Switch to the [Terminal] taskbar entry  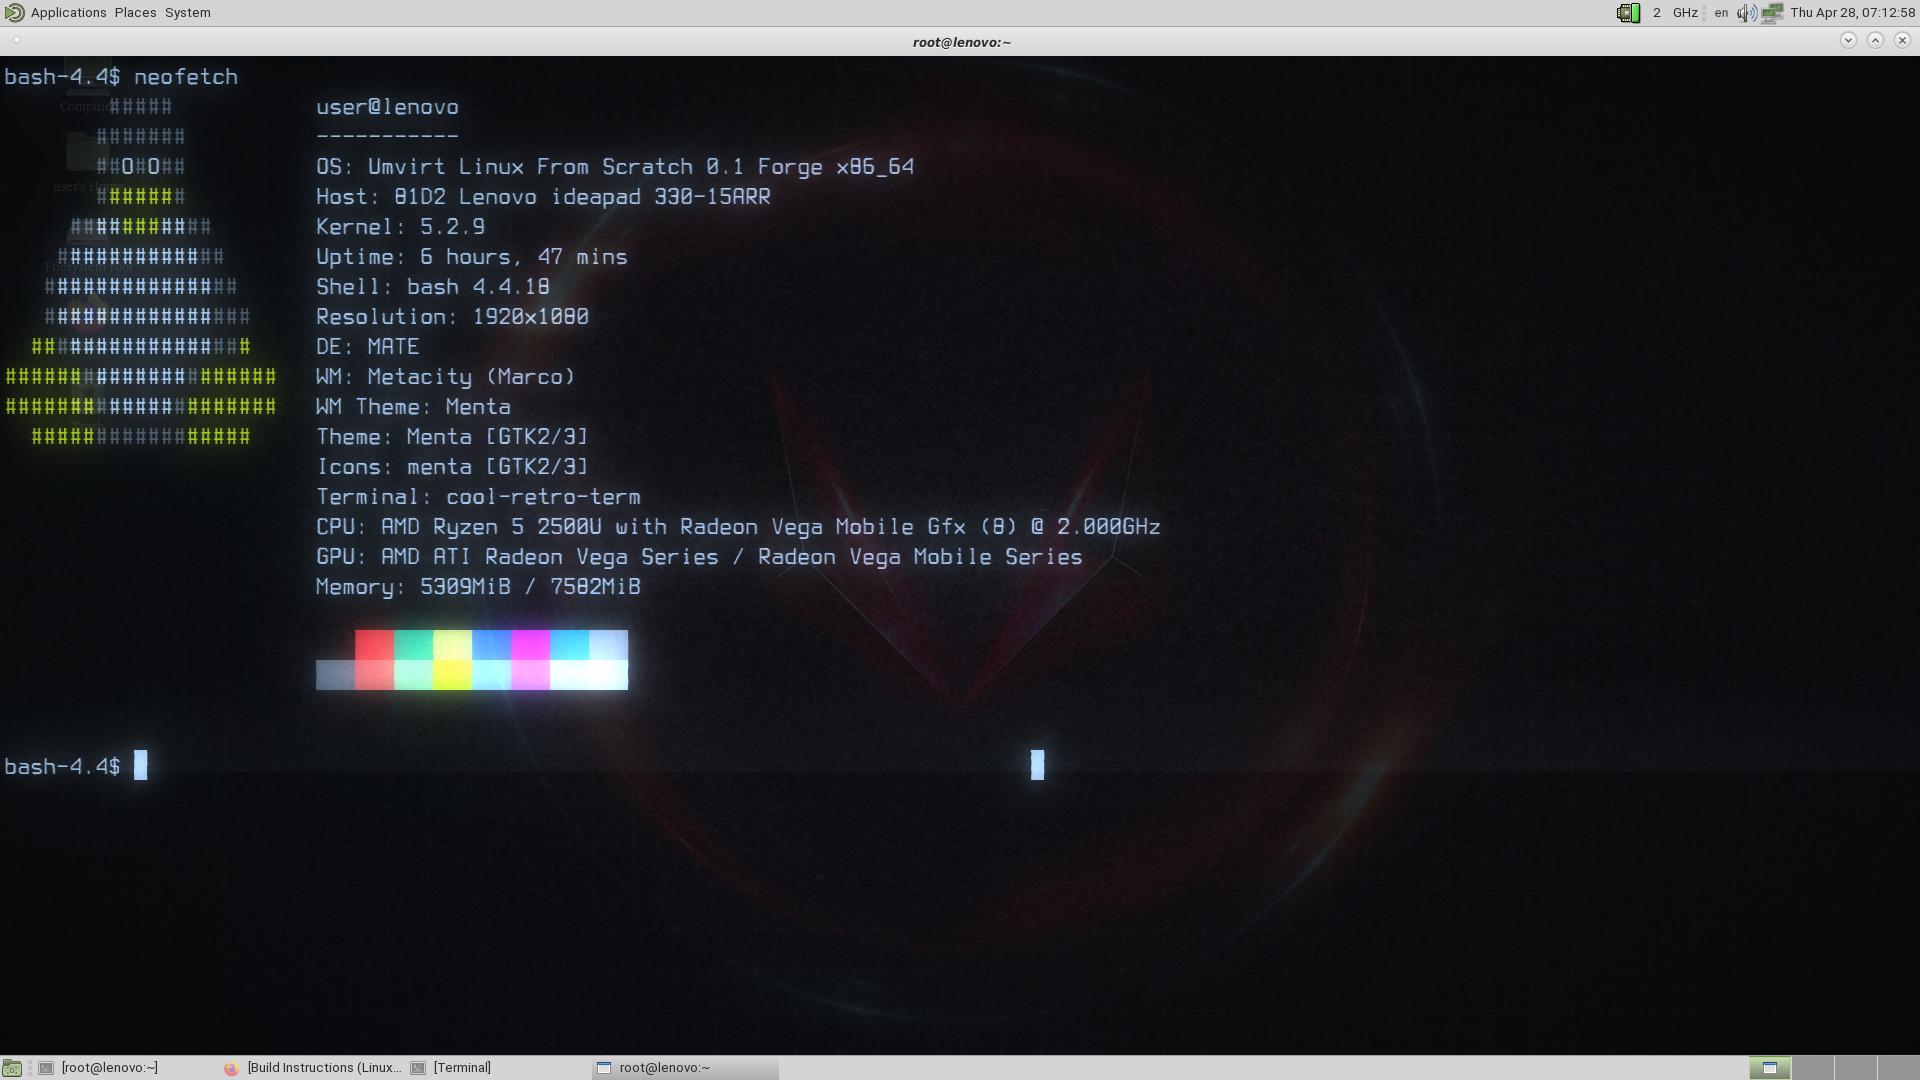[461, 1068]
